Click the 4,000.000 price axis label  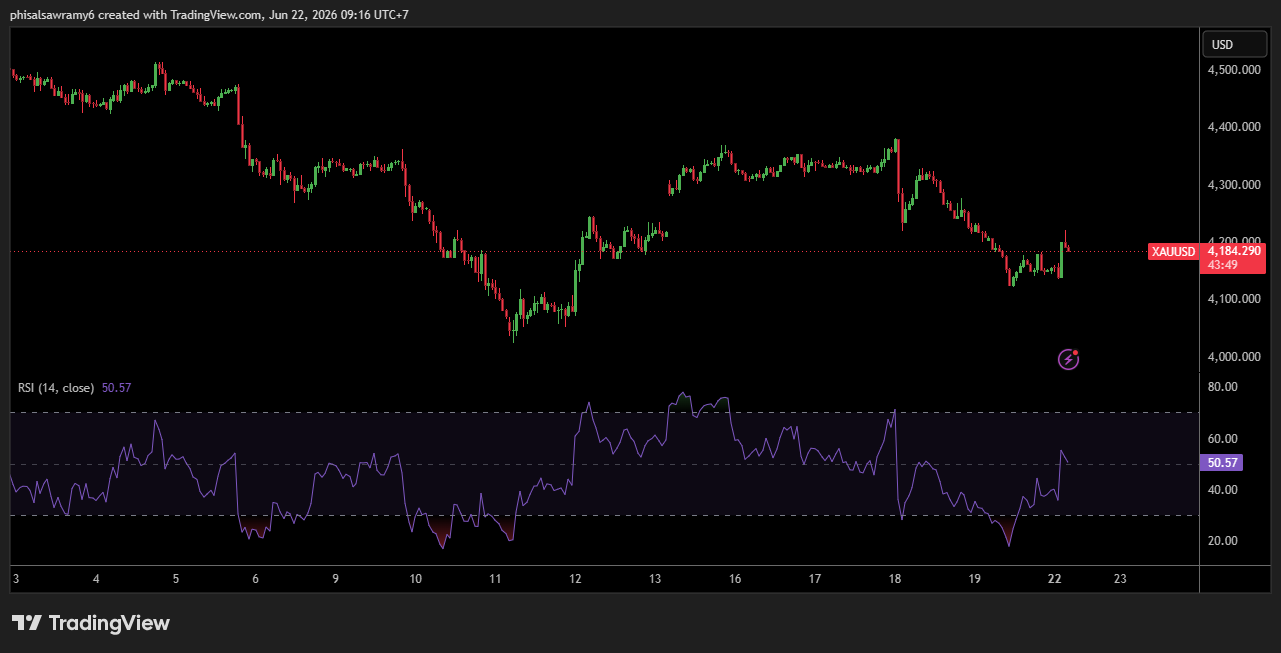pyautogui.click(x=1233, y=357)
